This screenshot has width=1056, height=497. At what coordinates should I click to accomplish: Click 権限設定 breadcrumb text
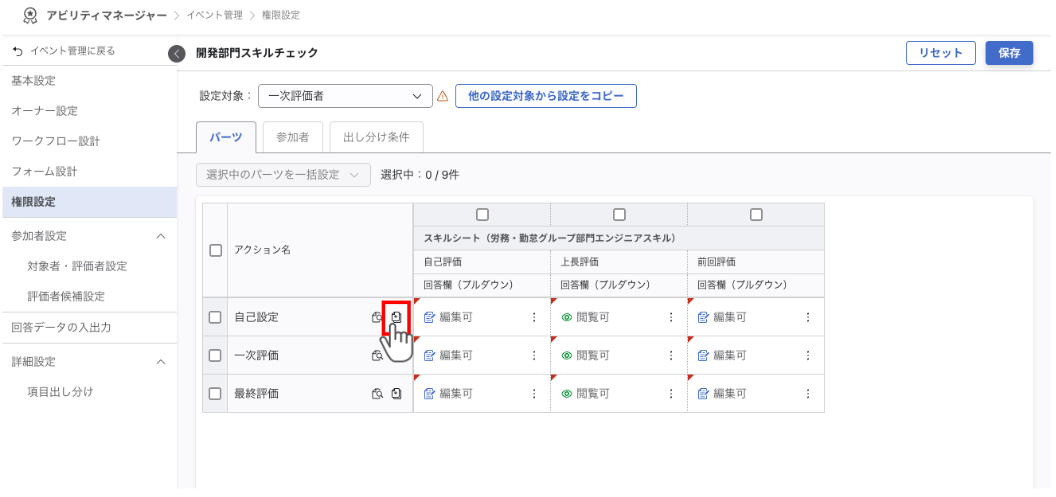tap(282, 14)
